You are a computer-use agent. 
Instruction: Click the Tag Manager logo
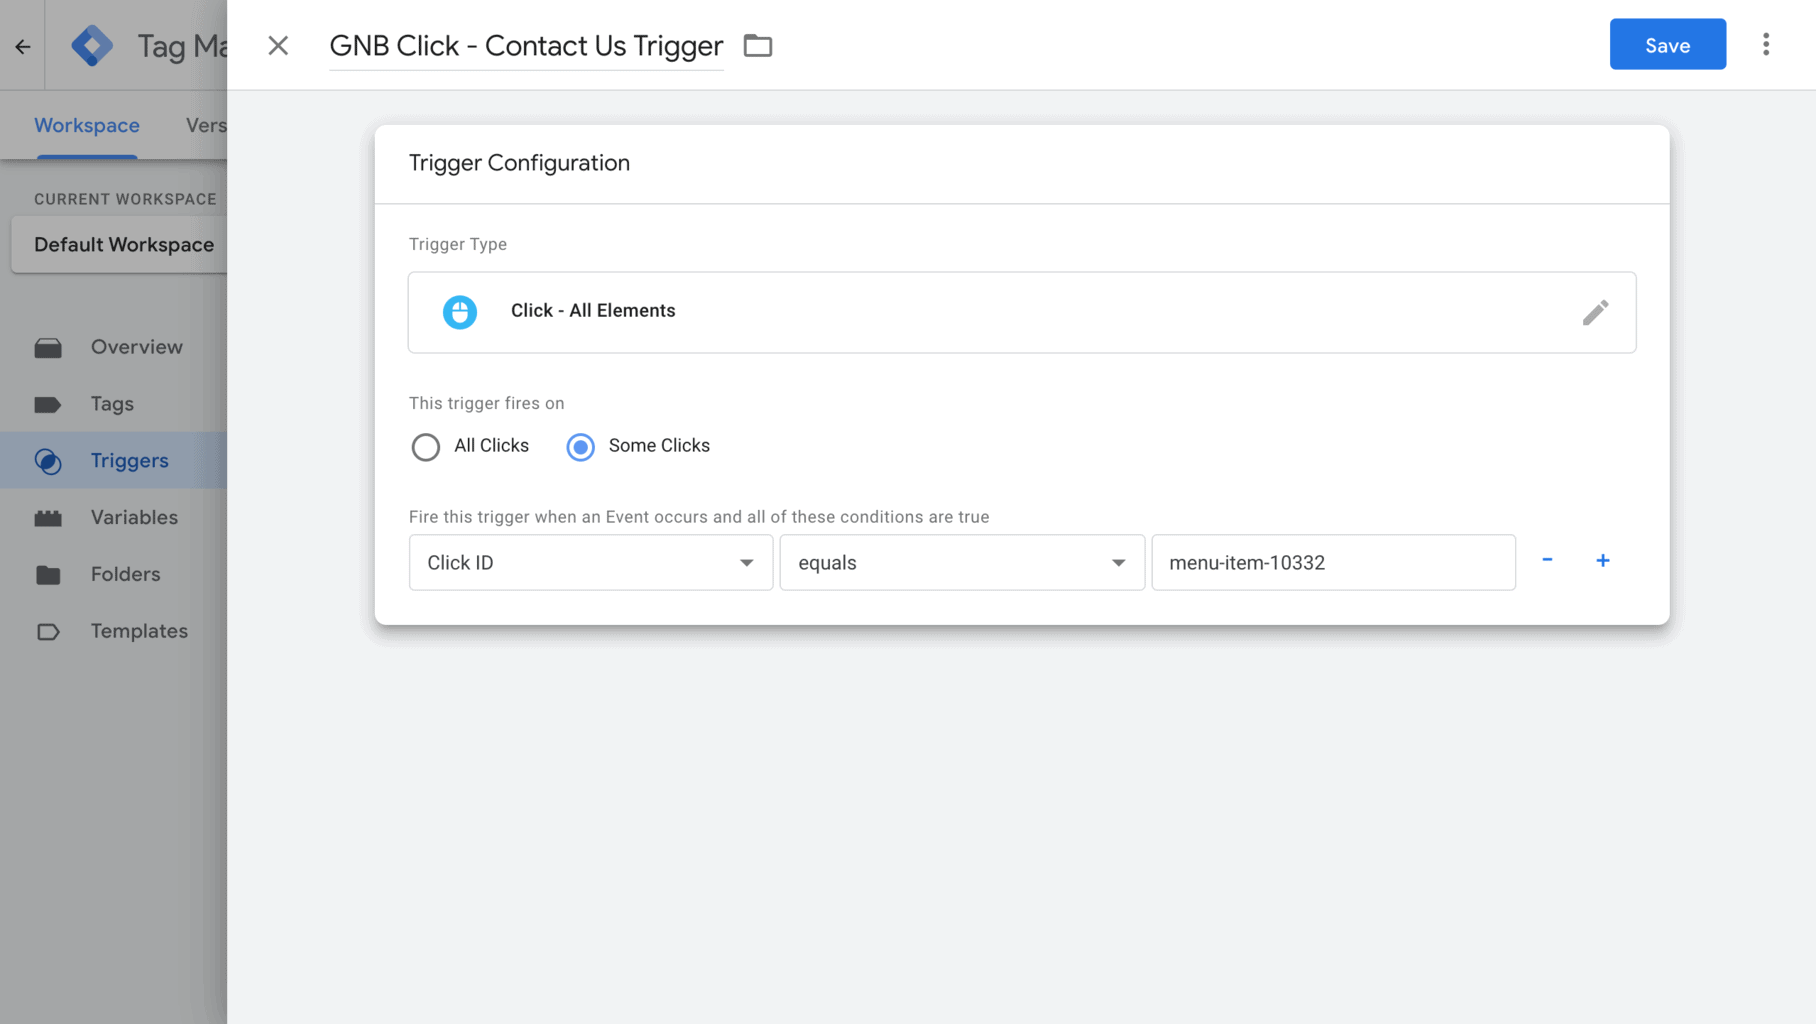point(92,44)
